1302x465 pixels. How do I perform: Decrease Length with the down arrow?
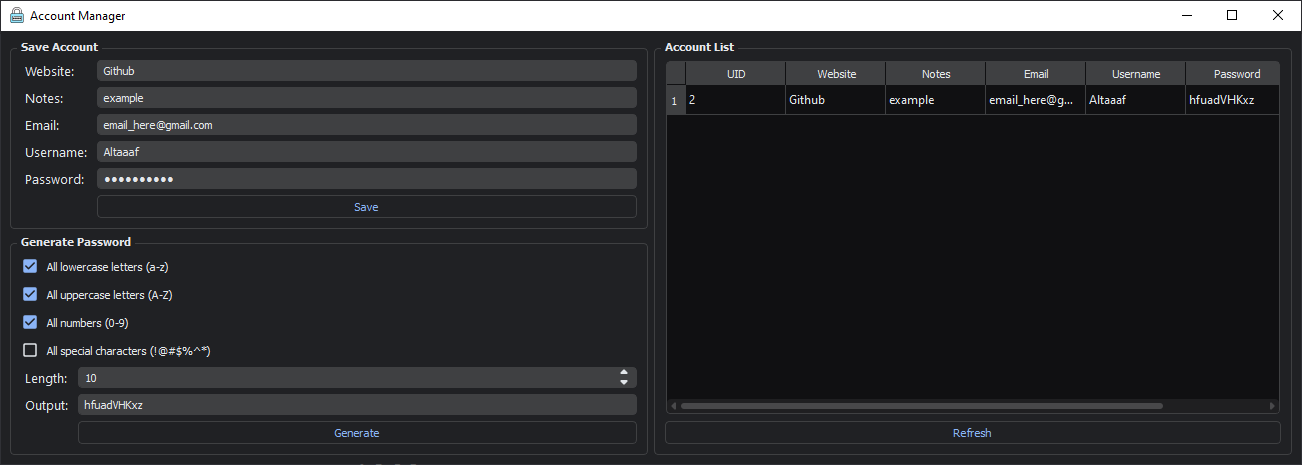(624, 382)
